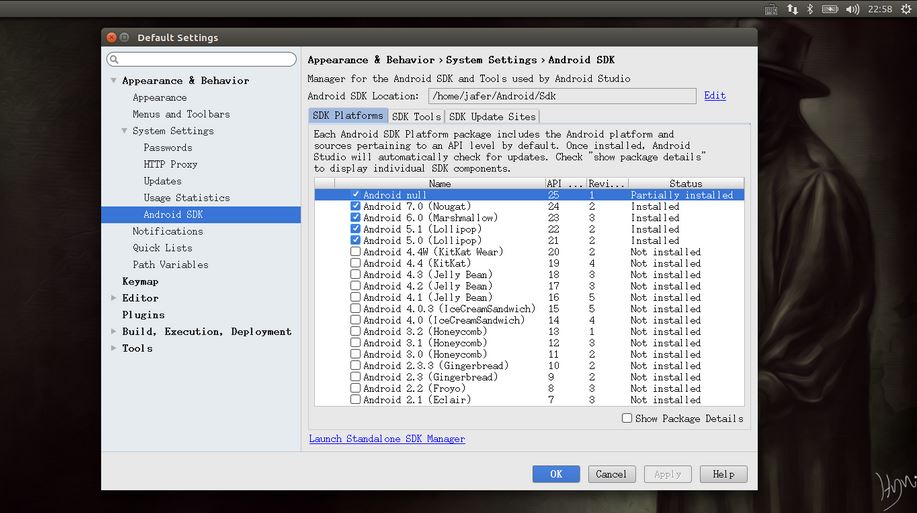Click the Android SDK Location path field

(562, 96)
